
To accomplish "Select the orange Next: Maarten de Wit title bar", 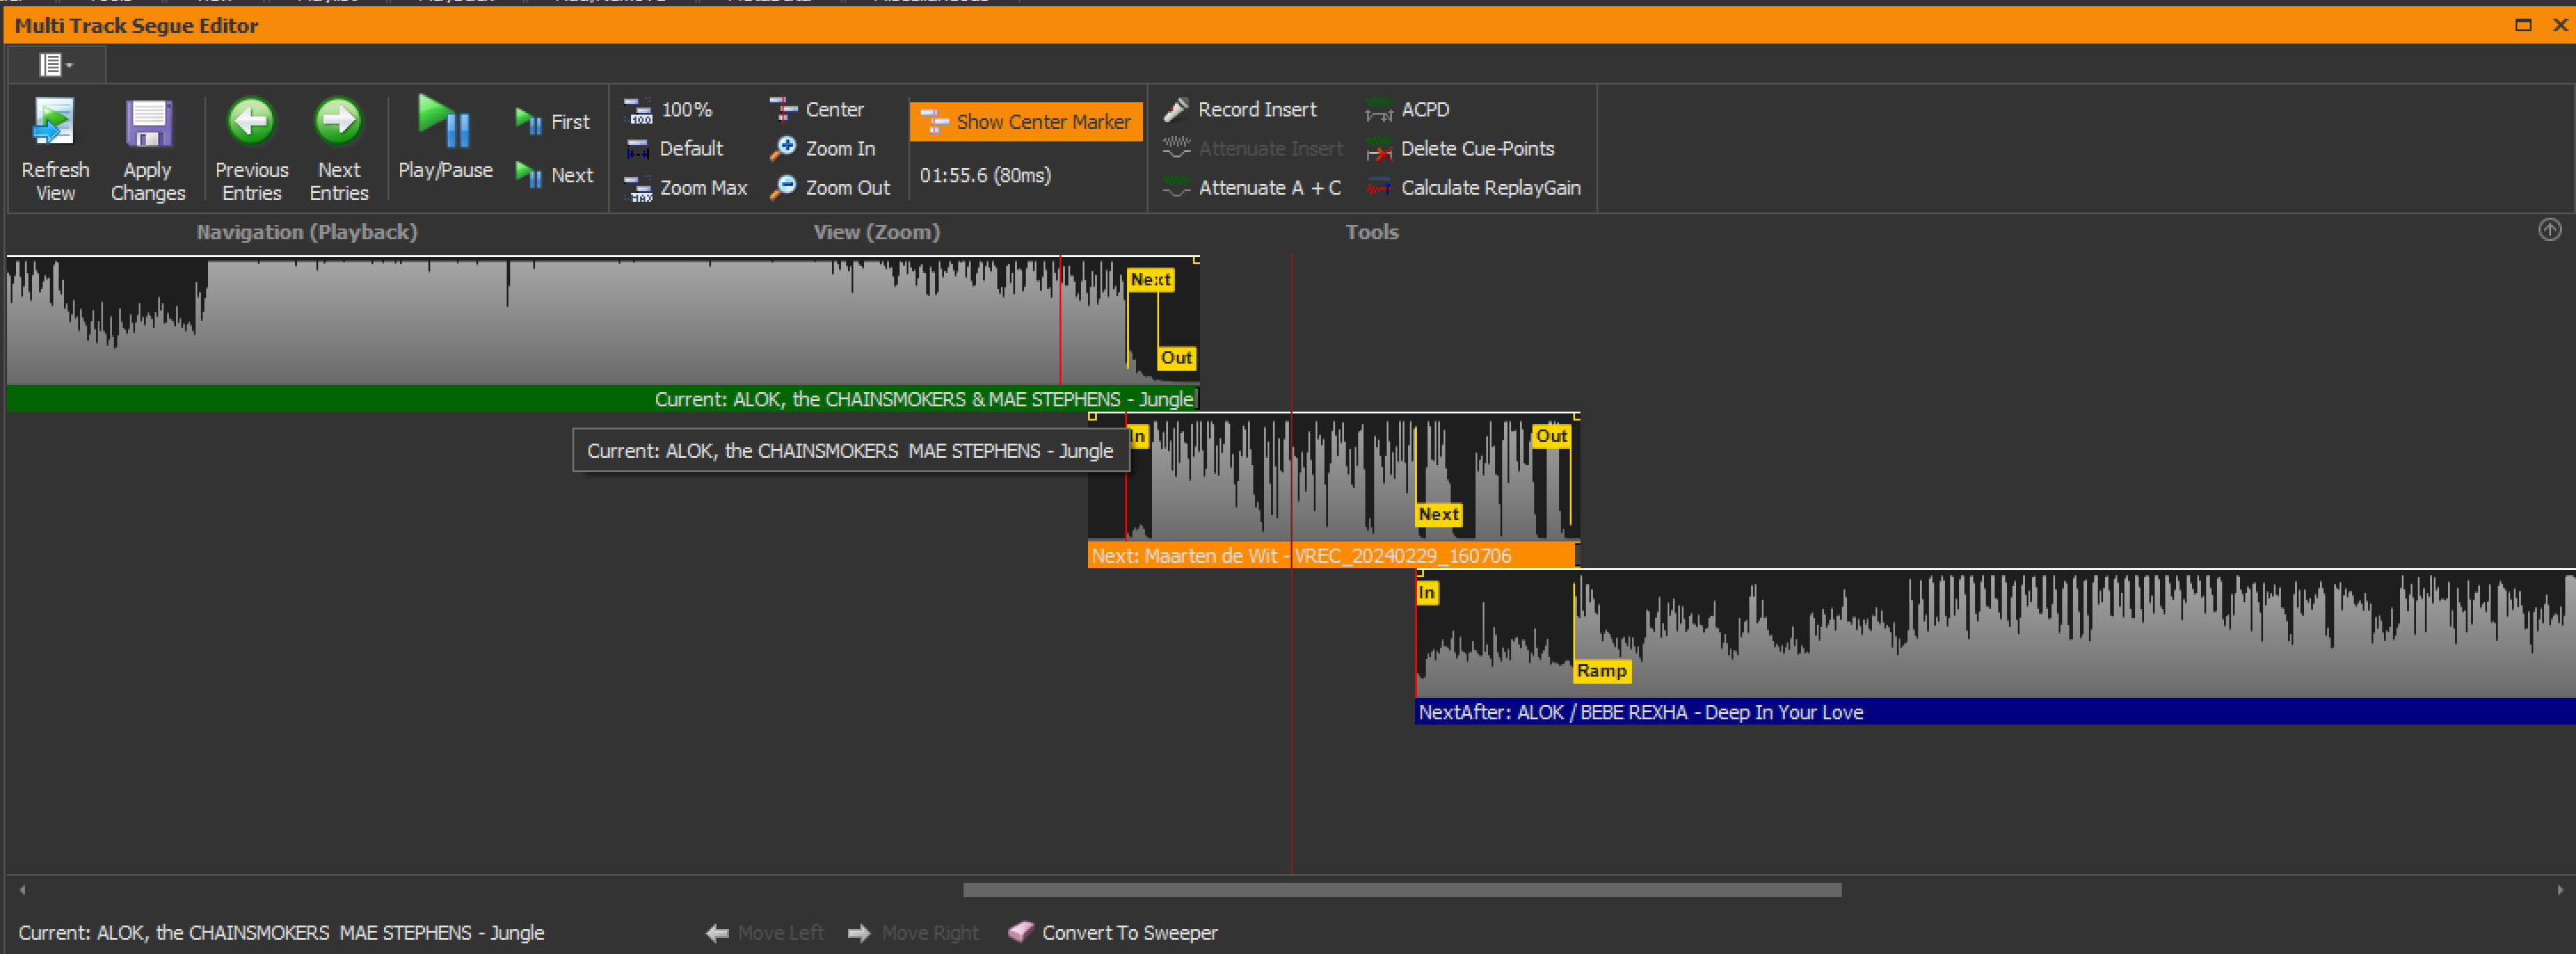I will (x=1332, y=556).
